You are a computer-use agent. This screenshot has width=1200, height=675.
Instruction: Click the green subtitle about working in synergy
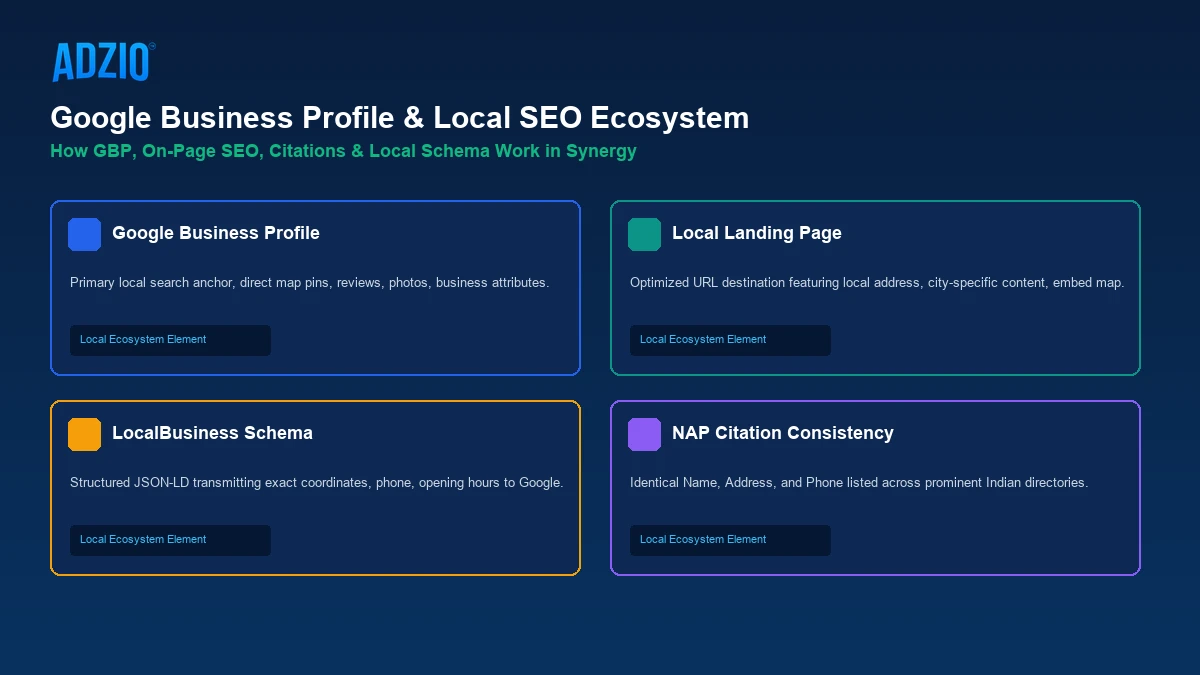[x=344, y=152]
